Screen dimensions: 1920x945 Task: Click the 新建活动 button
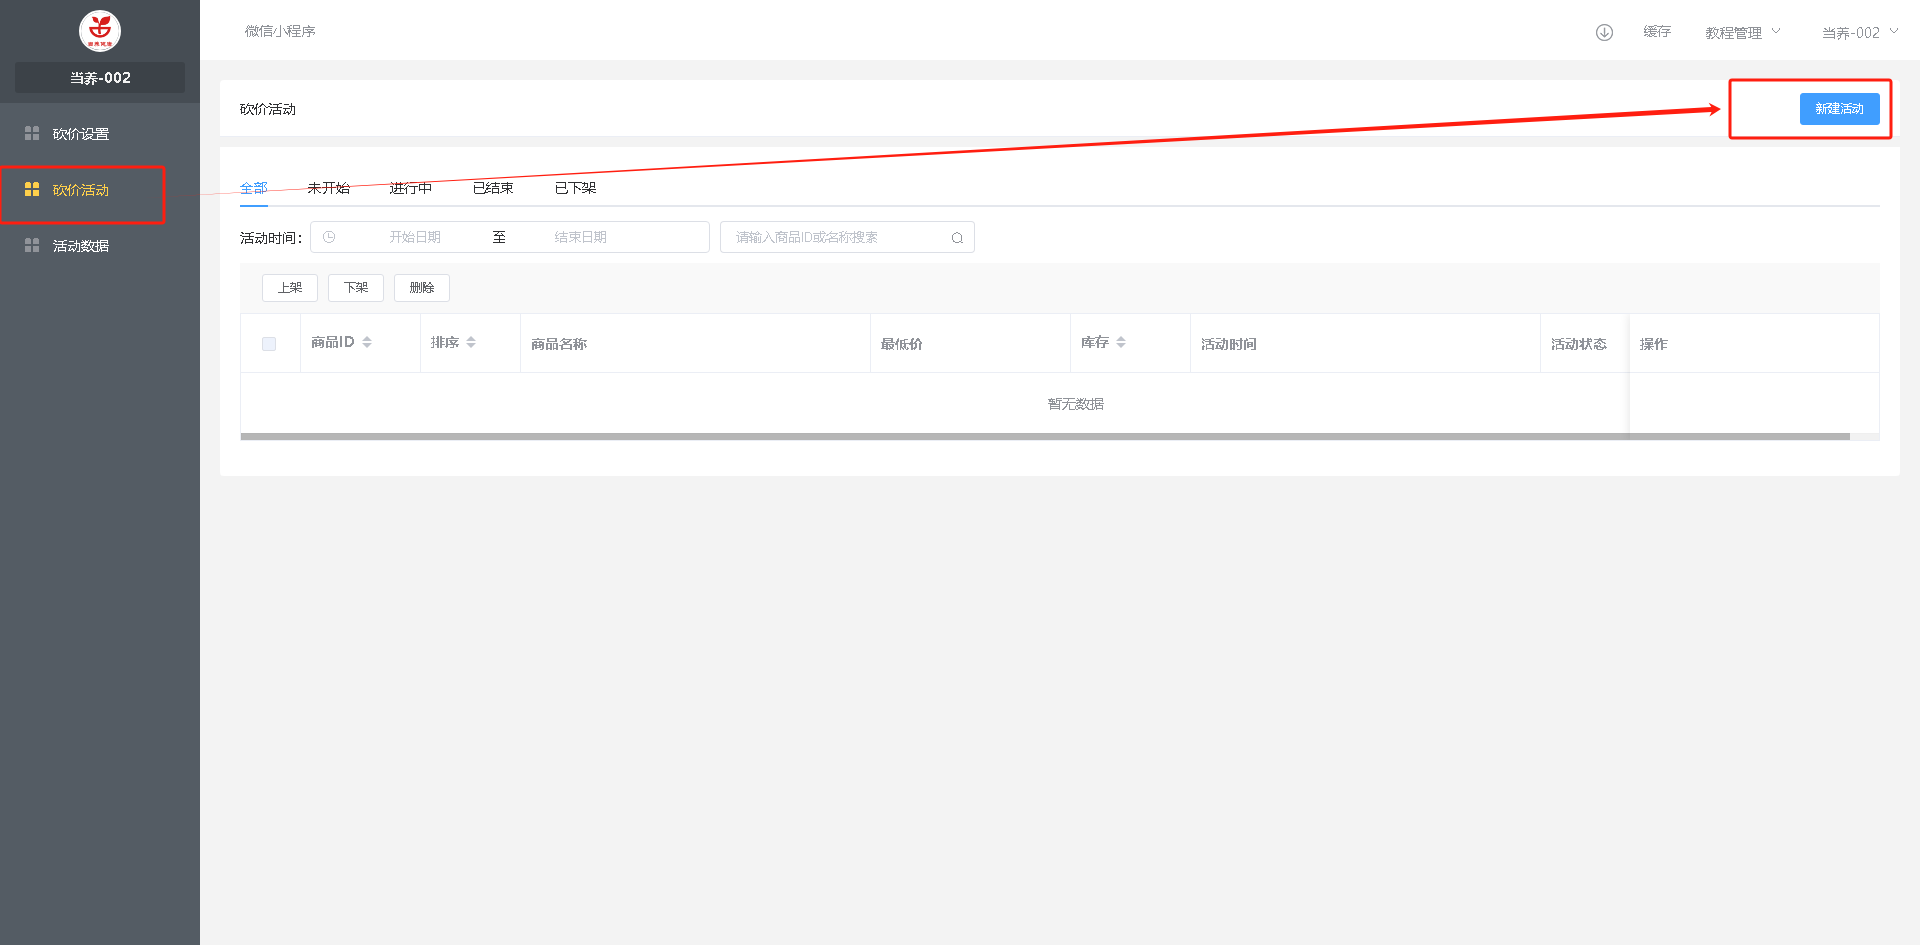[x=1839, y=109]
